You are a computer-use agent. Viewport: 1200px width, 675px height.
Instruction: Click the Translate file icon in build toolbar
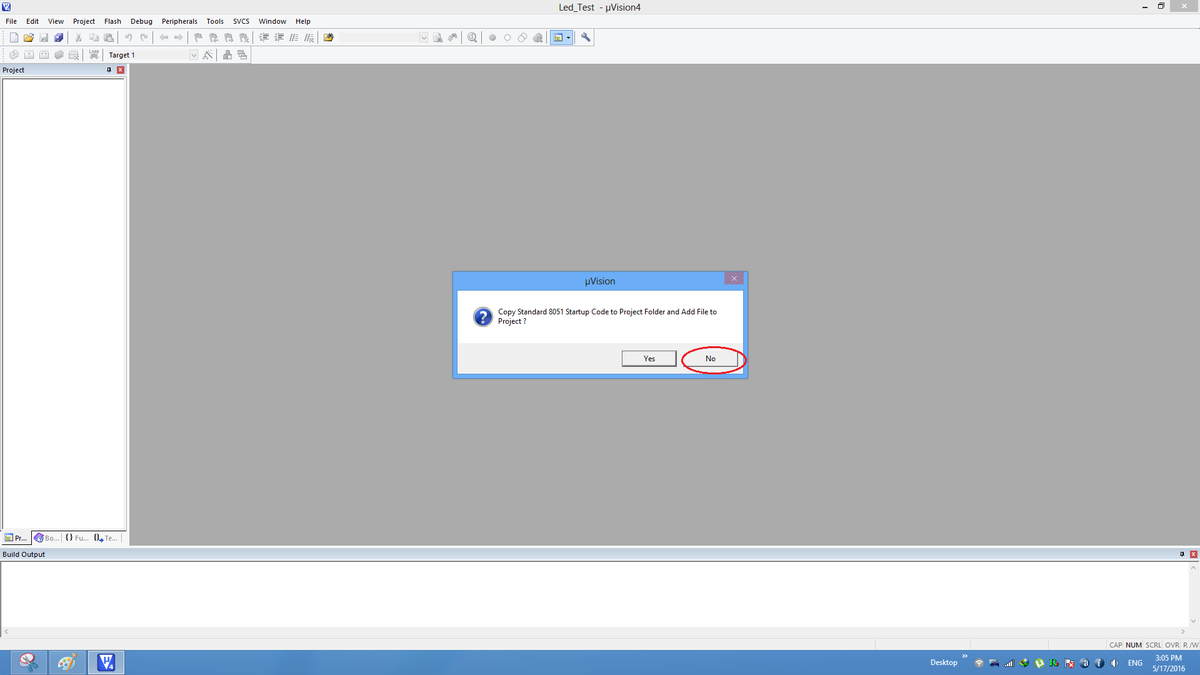14,54
